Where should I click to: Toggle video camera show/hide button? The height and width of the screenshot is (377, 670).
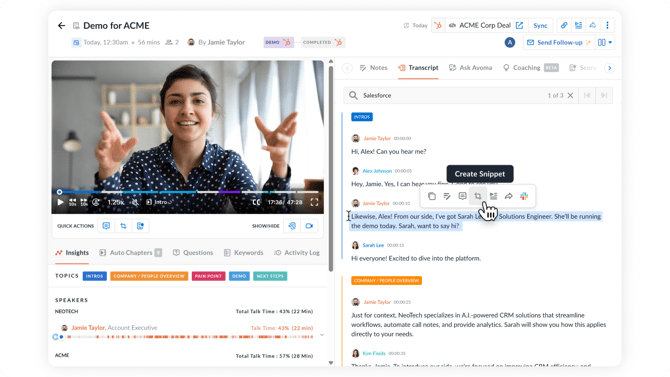click(309, 226)
